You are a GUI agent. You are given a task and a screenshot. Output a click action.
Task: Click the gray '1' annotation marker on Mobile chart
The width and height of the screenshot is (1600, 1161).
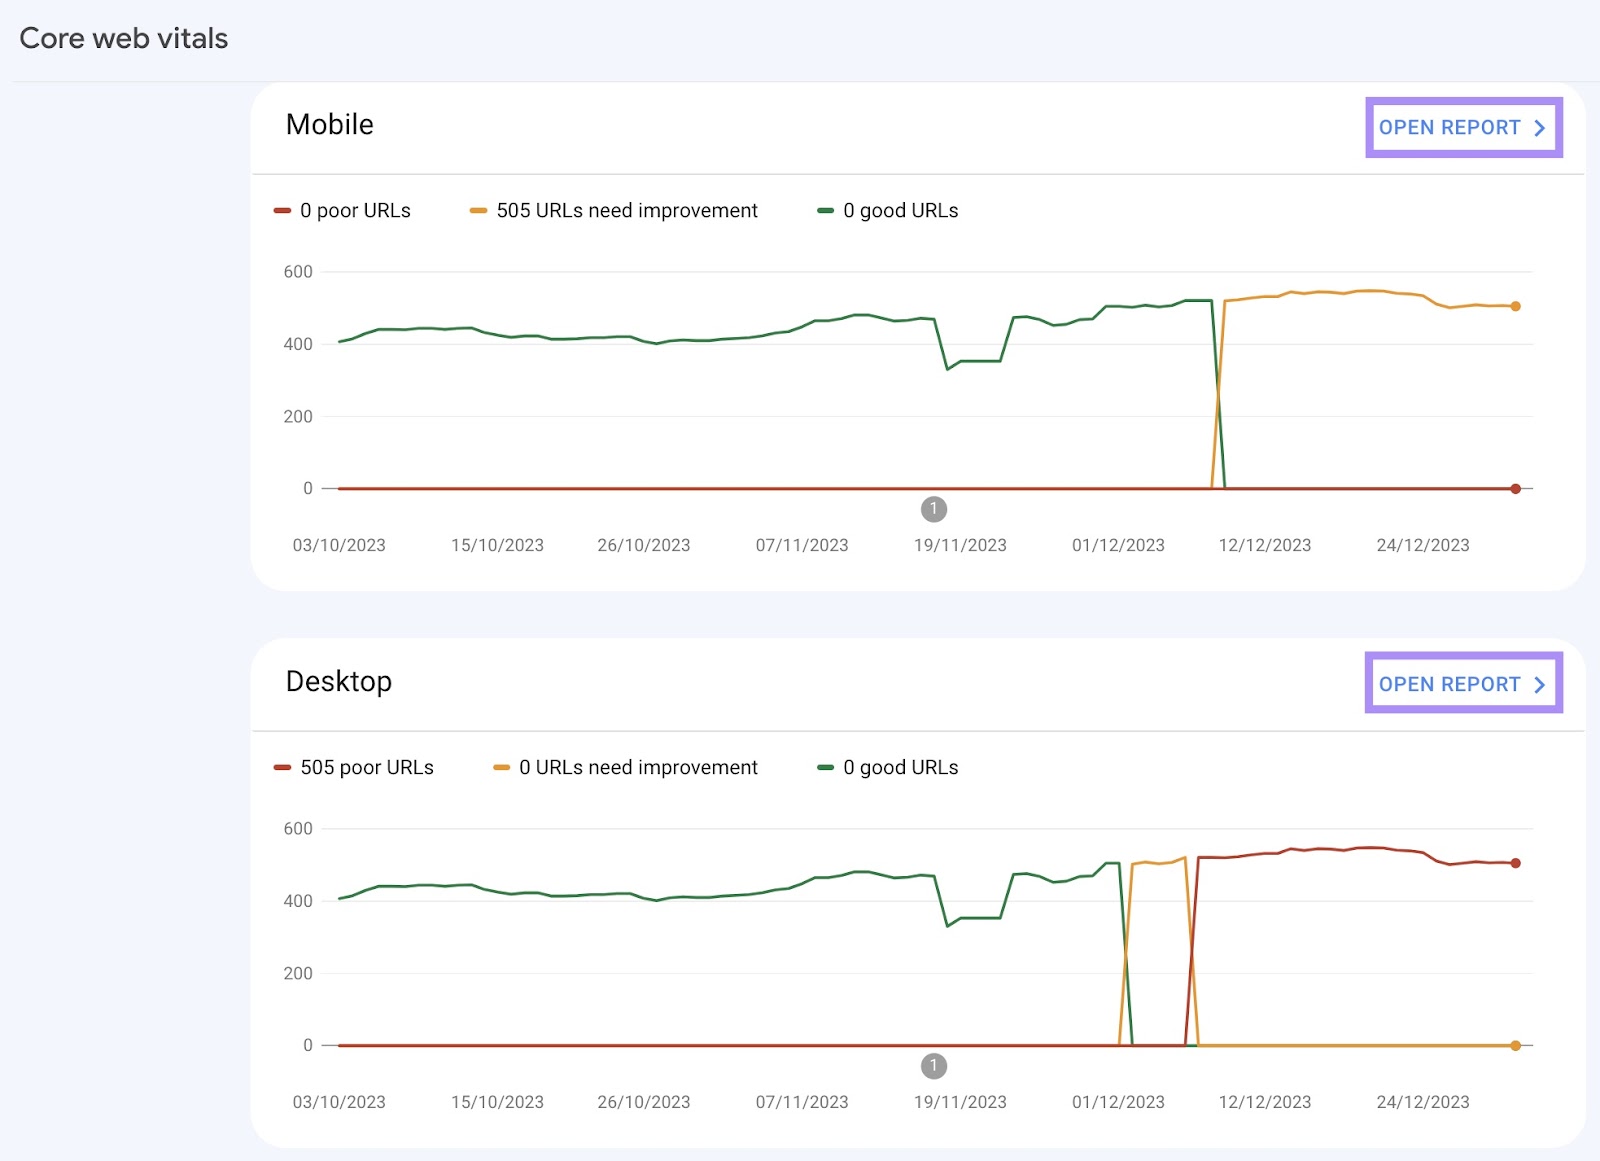[x=933, y=509]
